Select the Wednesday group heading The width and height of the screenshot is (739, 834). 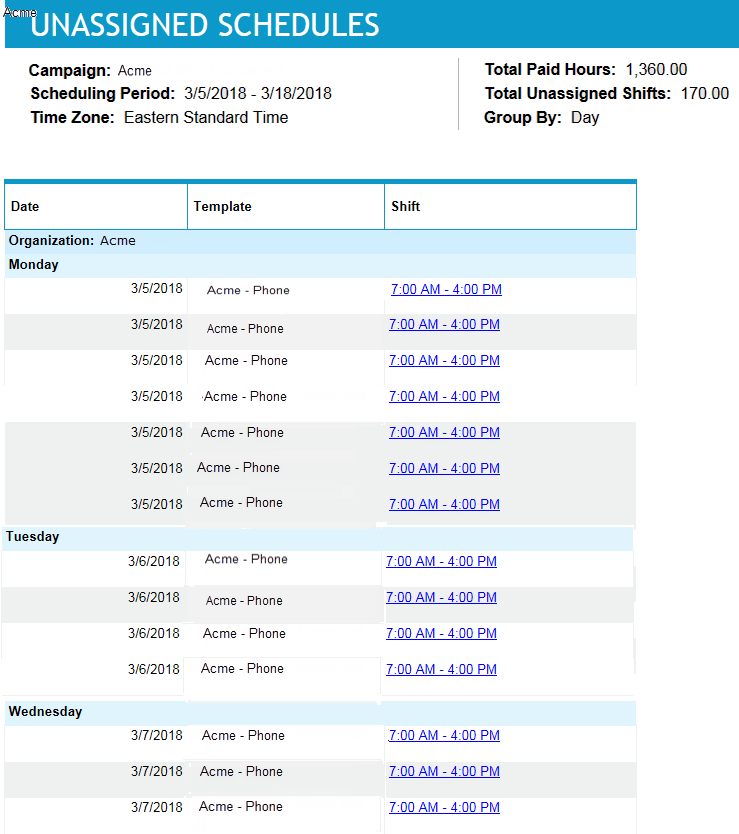coord(320,712)
